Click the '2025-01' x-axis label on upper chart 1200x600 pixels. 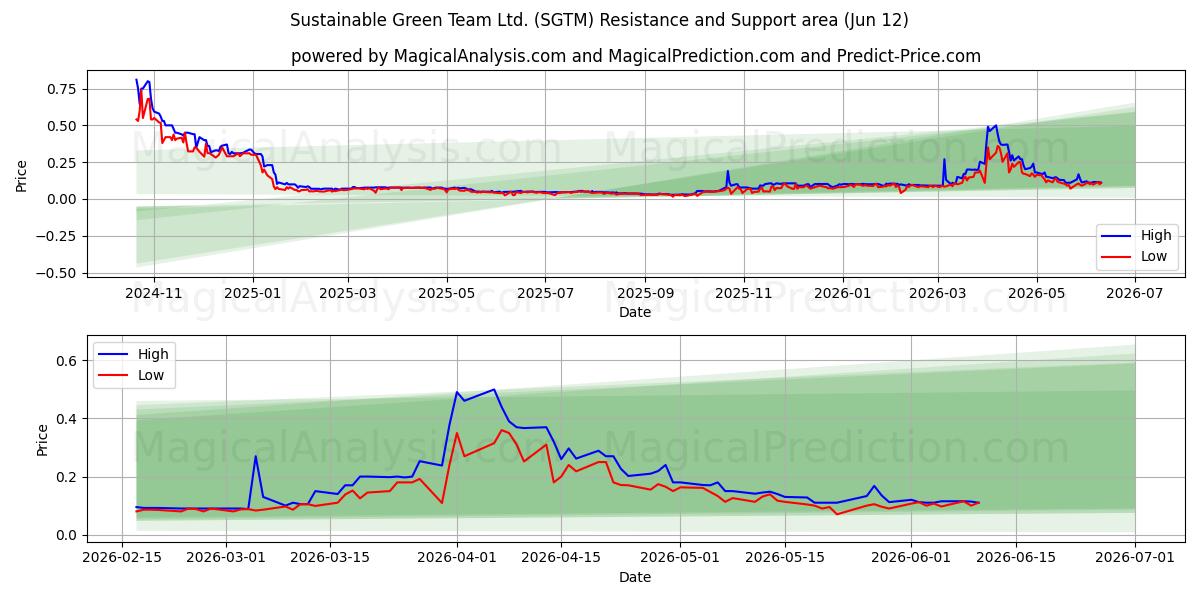252,293
